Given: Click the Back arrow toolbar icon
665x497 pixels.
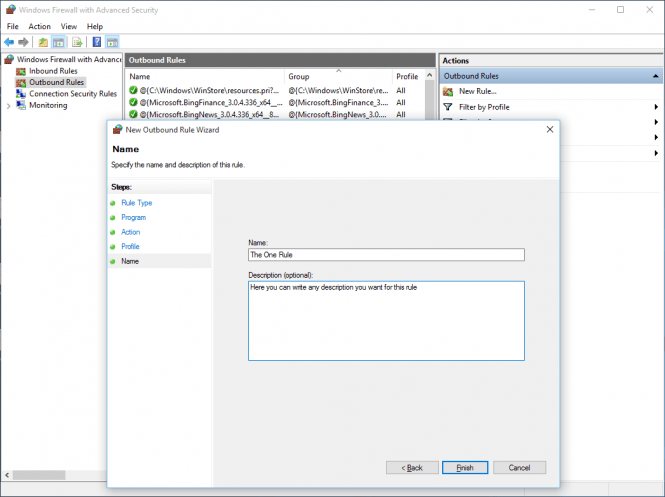Looking at the screenshot, I should pyautogui.click(x=9, y=42).
